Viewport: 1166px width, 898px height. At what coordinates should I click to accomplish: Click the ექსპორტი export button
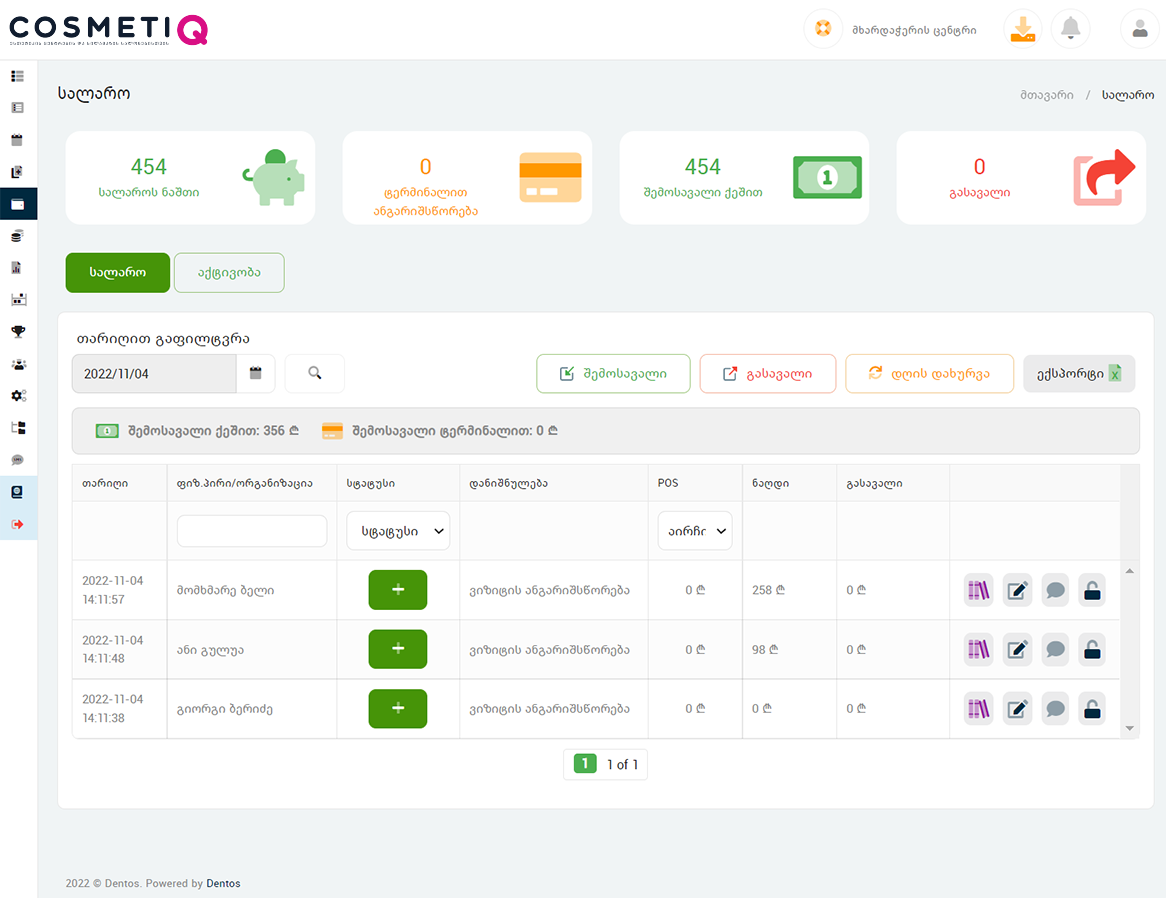1079,374
